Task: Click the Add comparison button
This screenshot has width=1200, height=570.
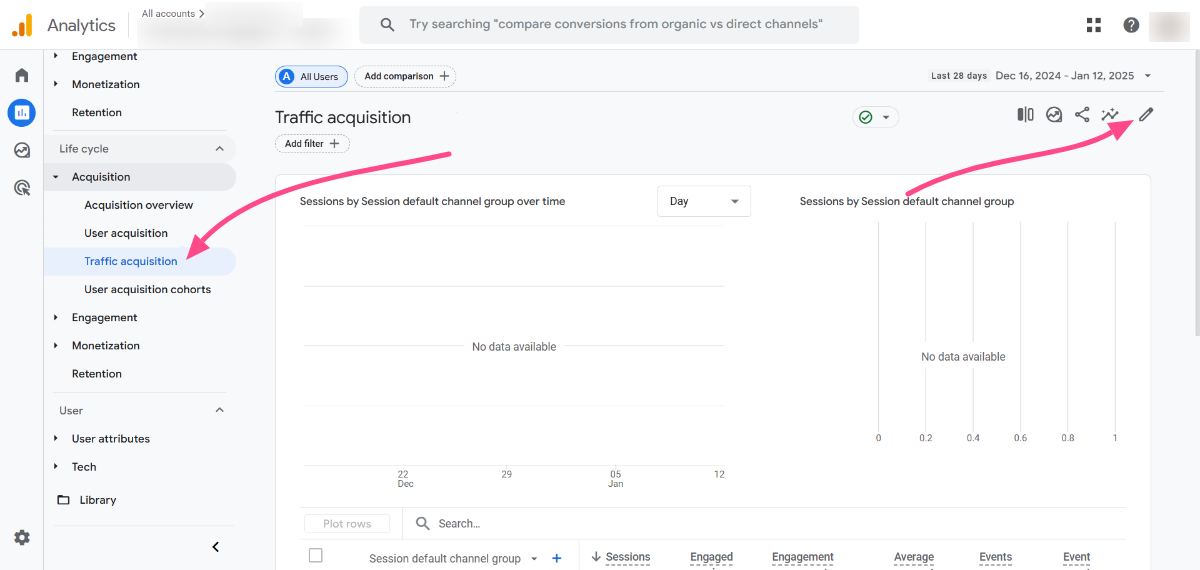Action: coord(405,76)
